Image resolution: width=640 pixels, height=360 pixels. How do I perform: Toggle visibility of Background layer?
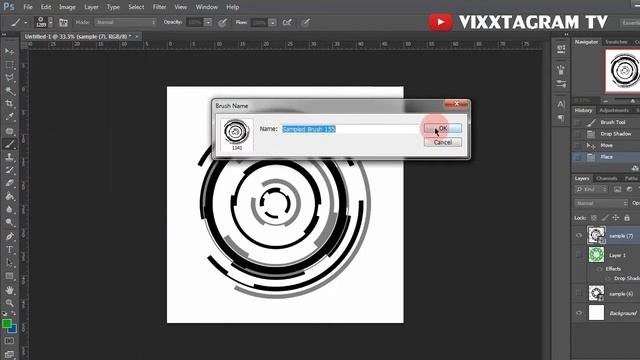coord(579,313)
